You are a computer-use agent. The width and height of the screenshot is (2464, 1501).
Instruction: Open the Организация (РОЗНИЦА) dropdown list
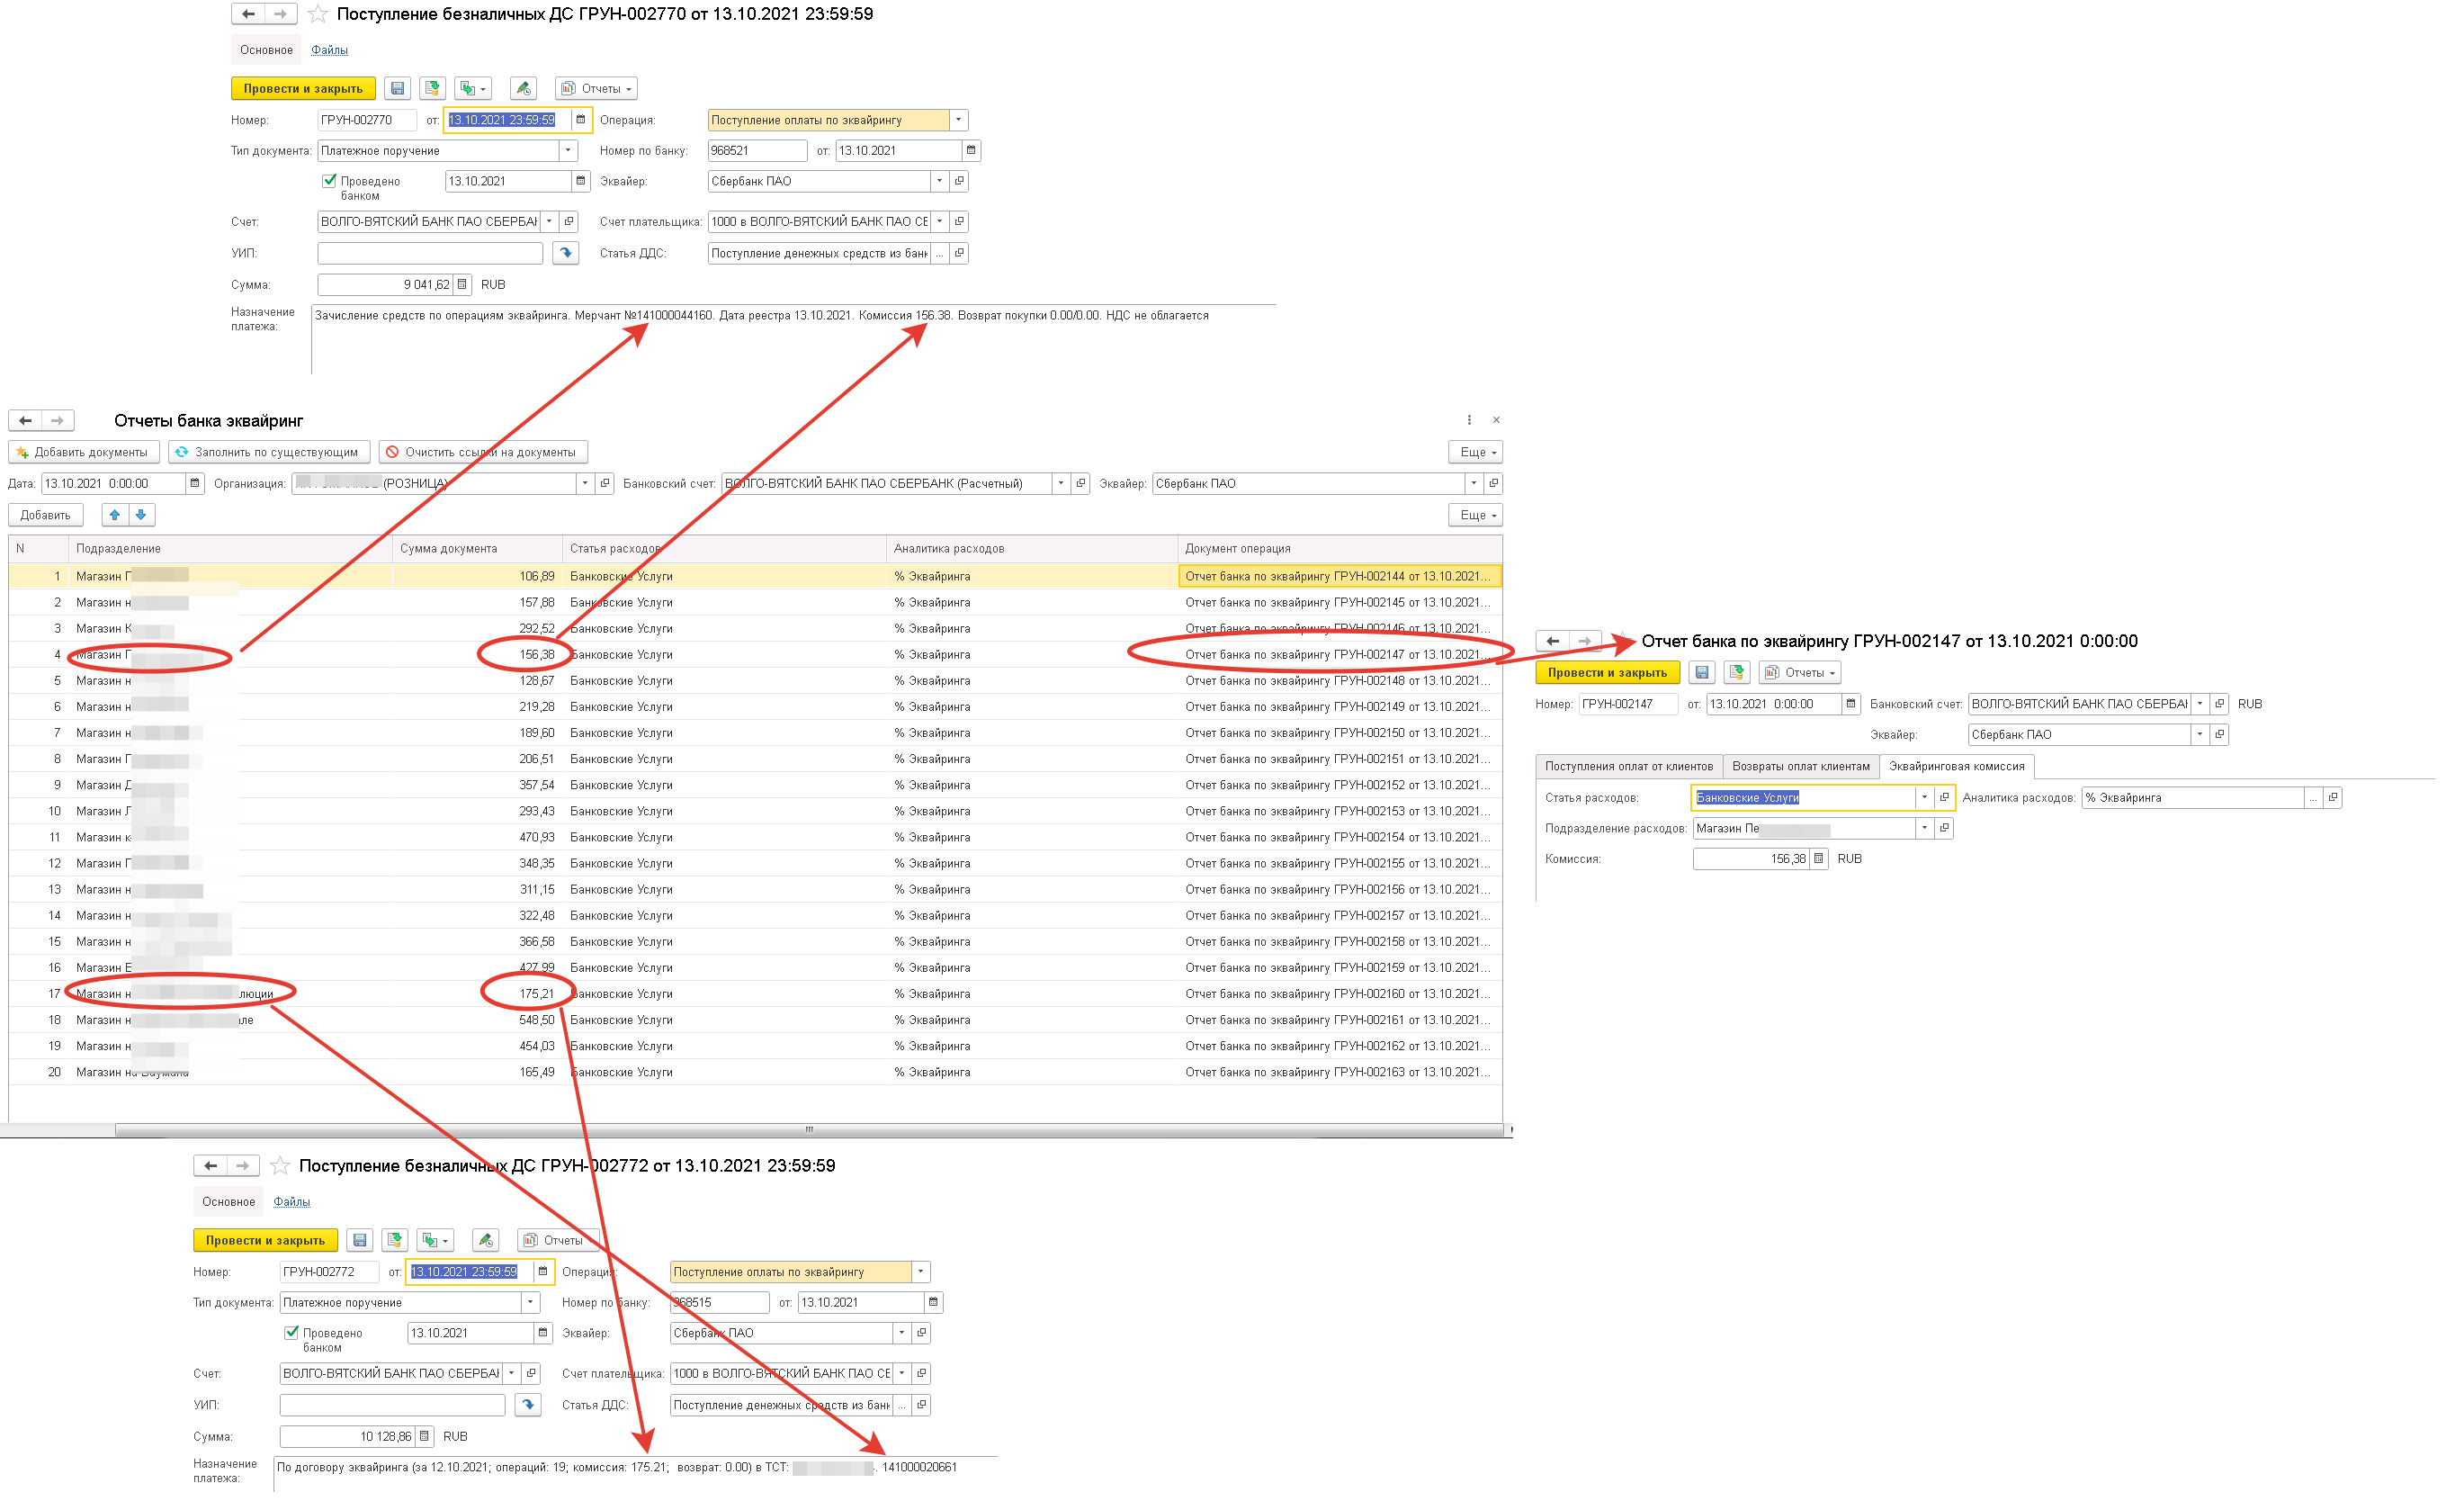click(x=585, y=484)
